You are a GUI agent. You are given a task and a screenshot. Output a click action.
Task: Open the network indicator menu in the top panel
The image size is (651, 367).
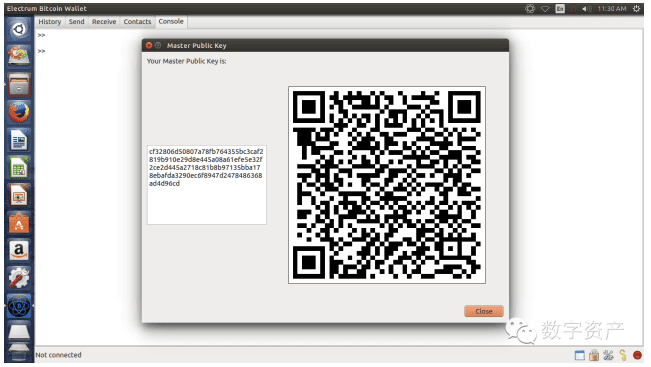point(545,9)
